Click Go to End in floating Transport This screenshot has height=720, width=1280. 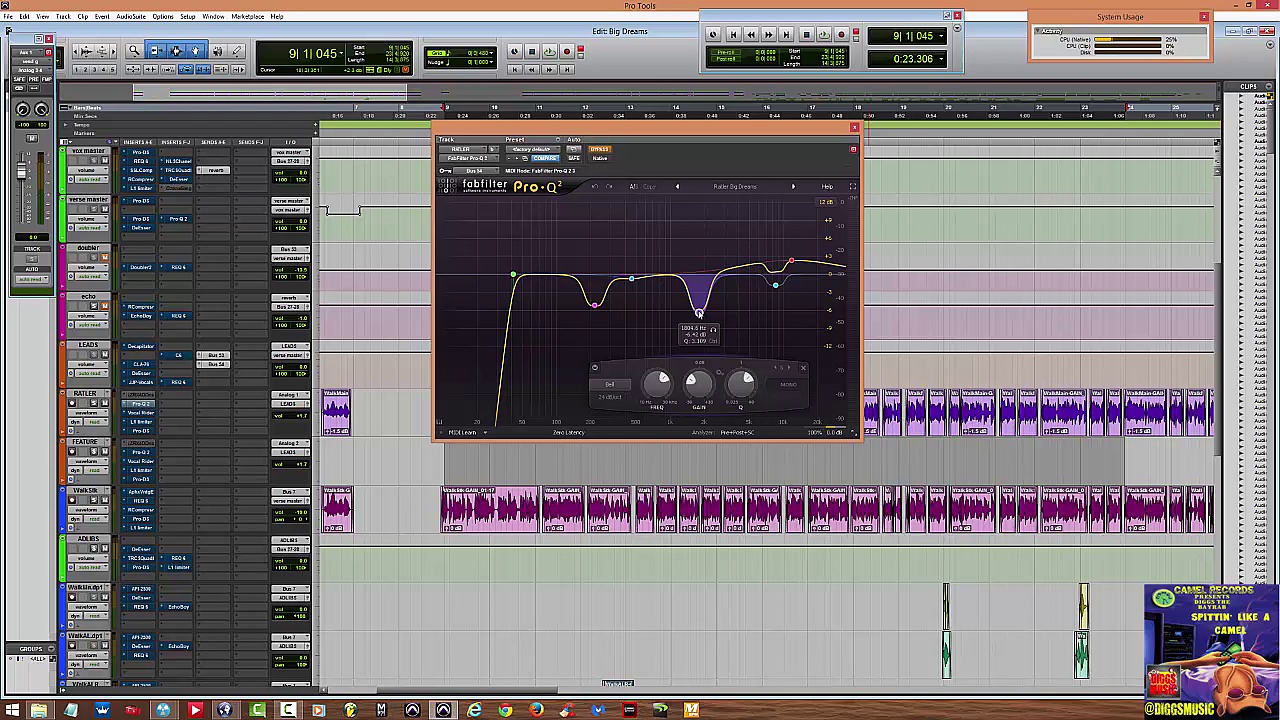pos(786,35)
